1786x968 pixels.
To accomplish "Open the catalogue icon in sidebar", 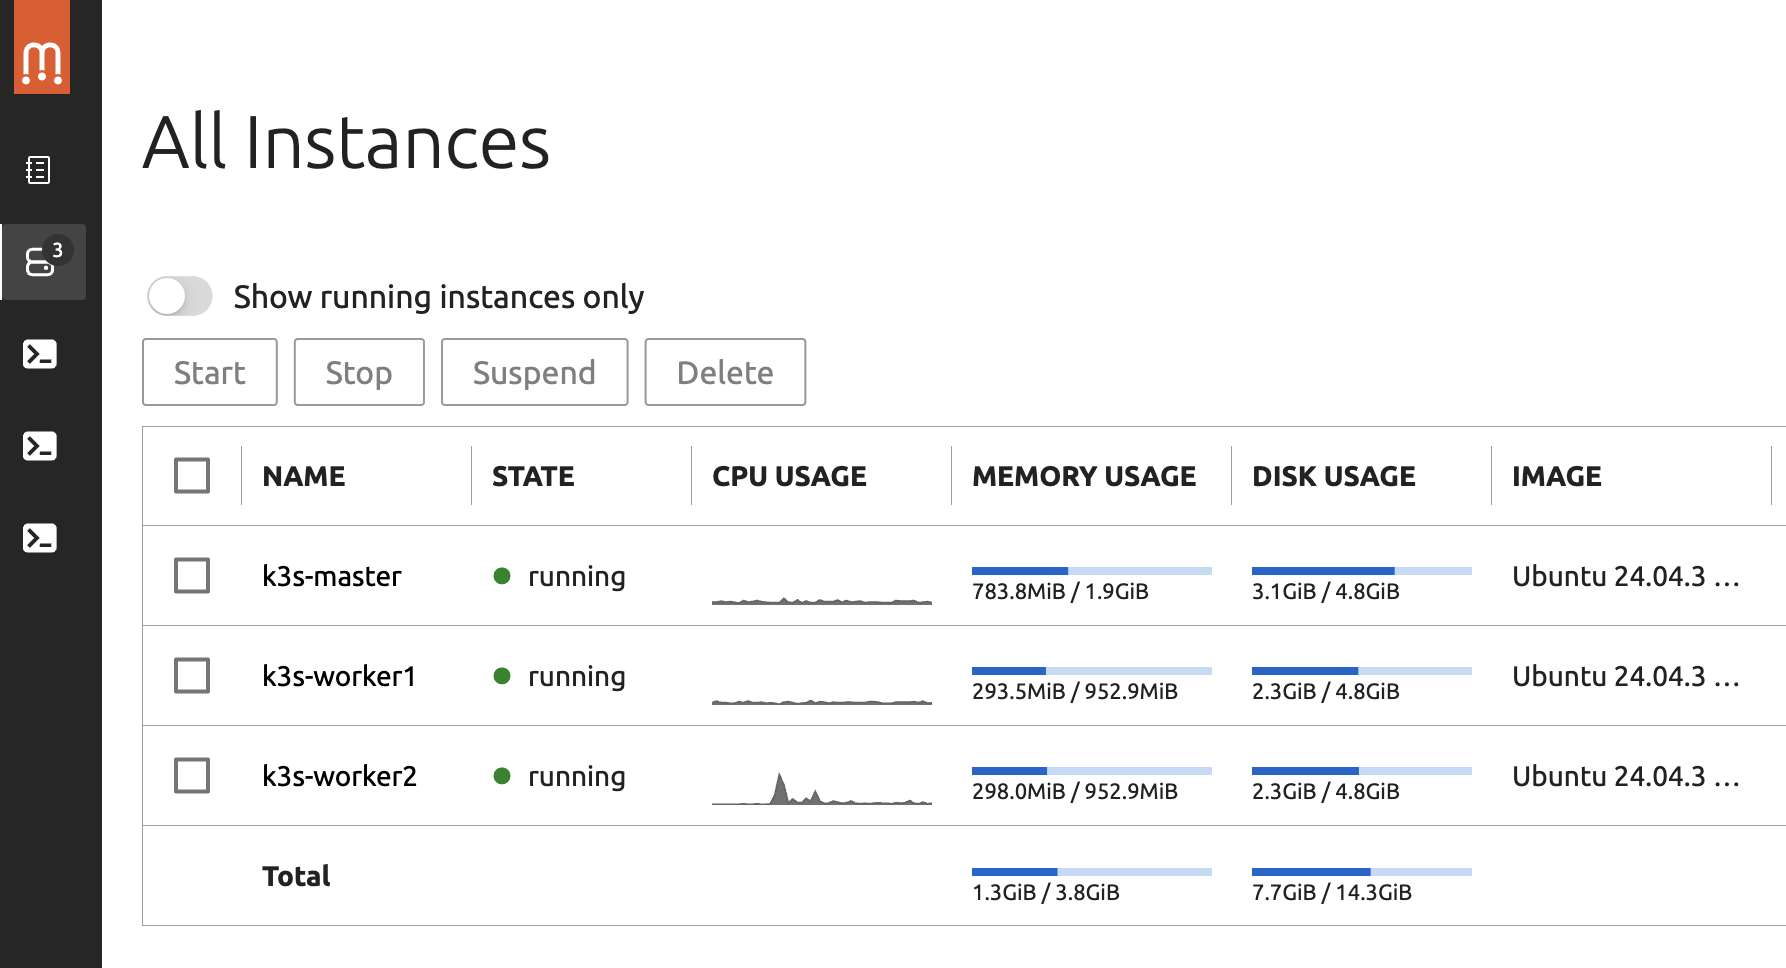I will coord(39,170).
